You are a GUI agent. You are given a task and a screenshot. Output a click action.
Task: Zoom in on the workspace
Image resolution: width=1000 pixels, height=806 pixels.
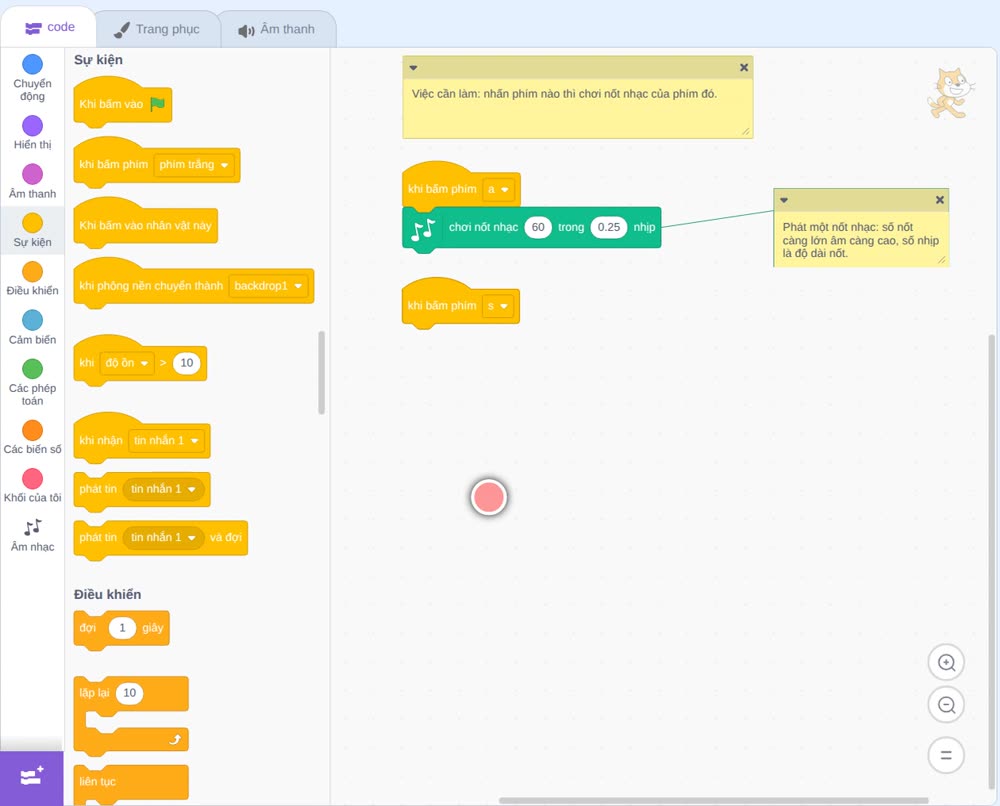[946, 663]
